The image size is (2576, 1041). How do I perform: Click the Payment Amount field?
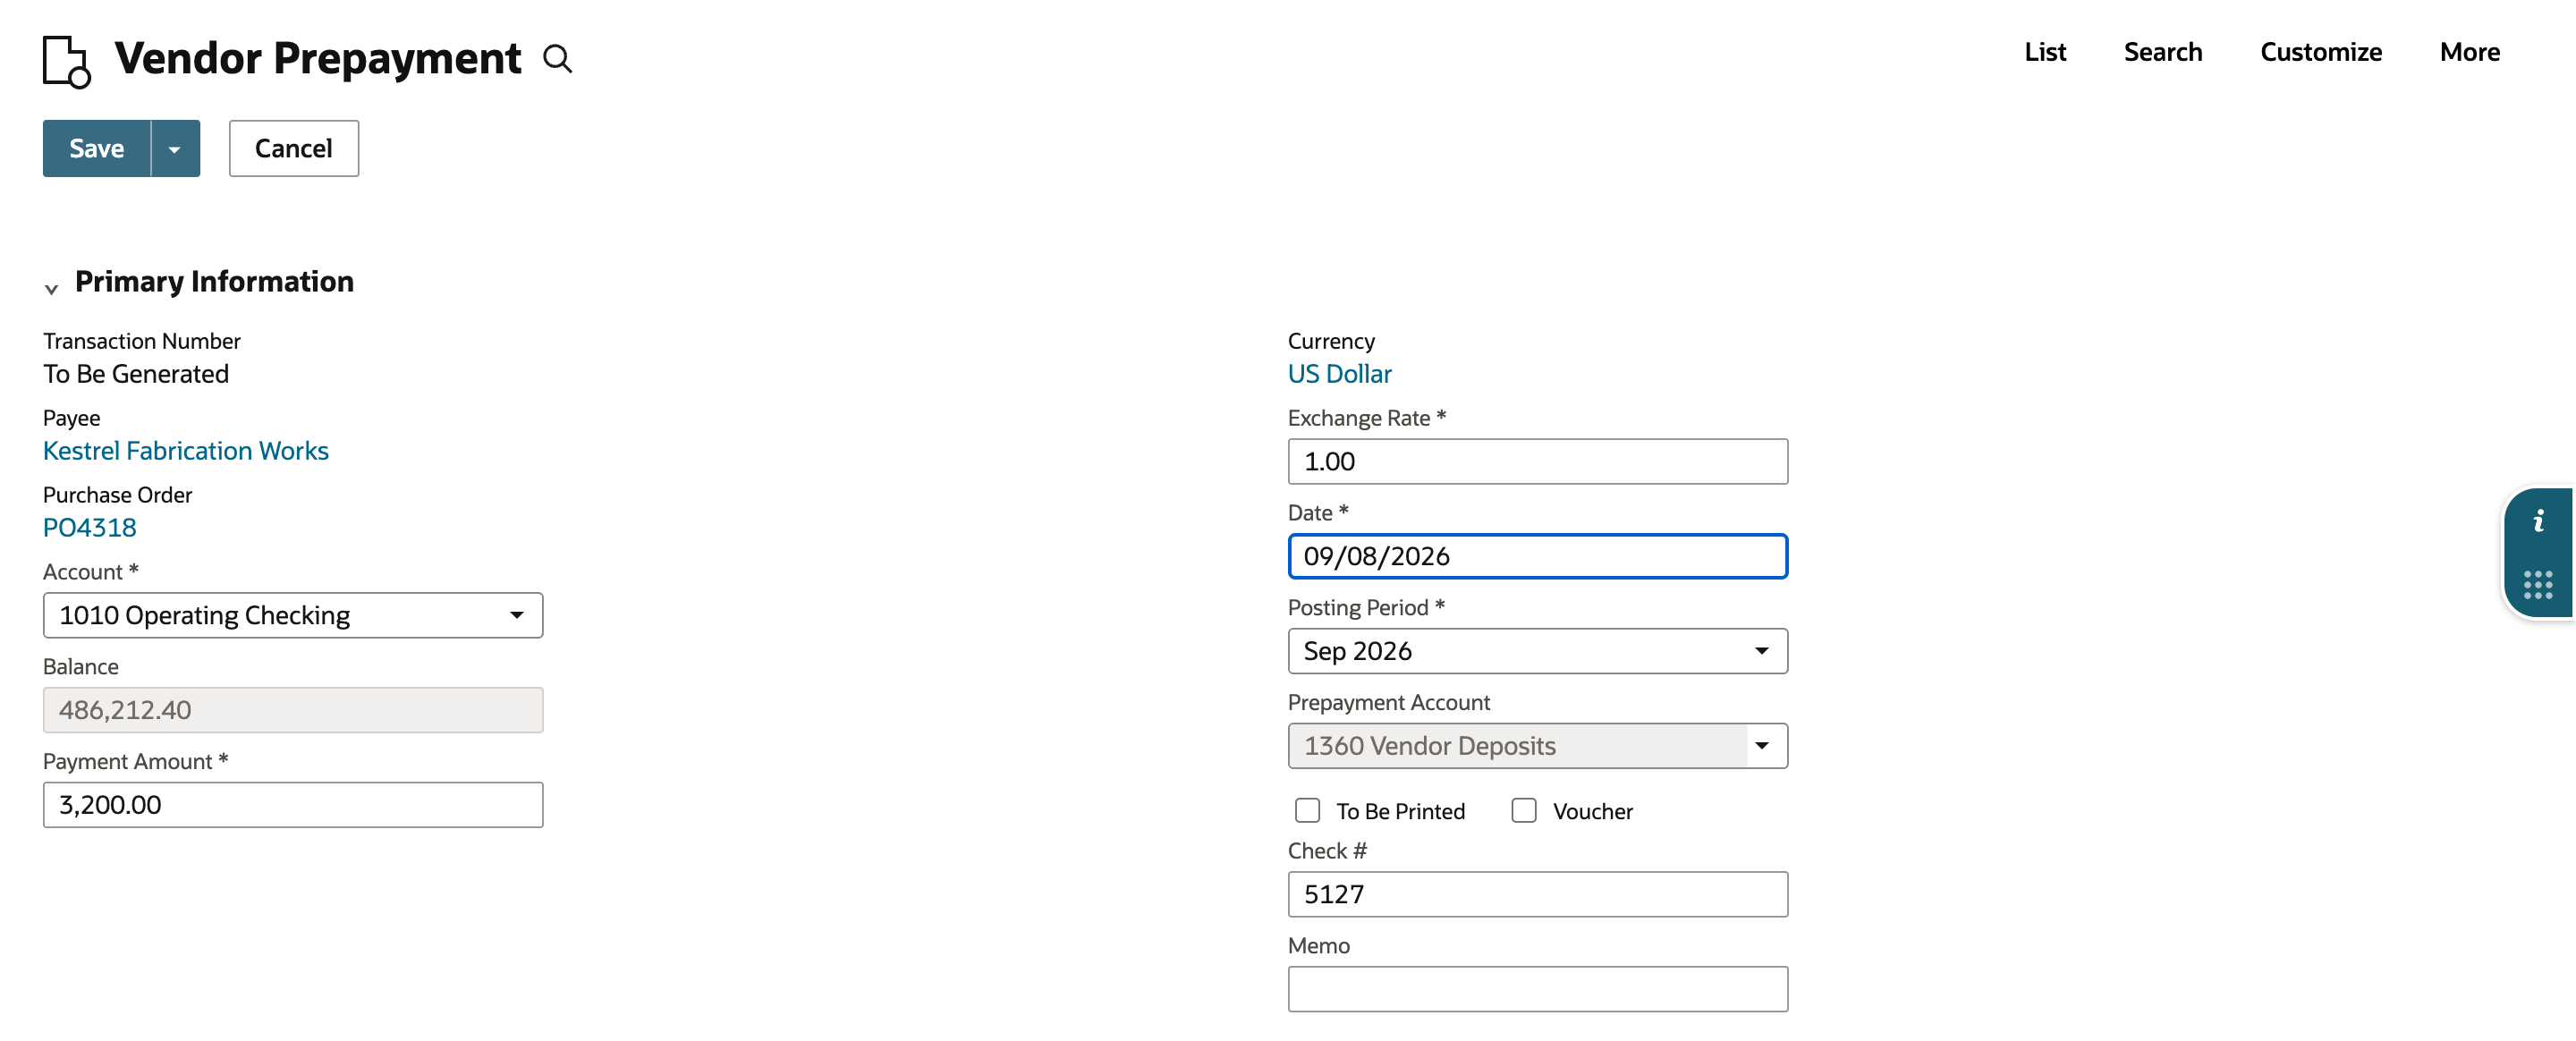click(293, 805)
